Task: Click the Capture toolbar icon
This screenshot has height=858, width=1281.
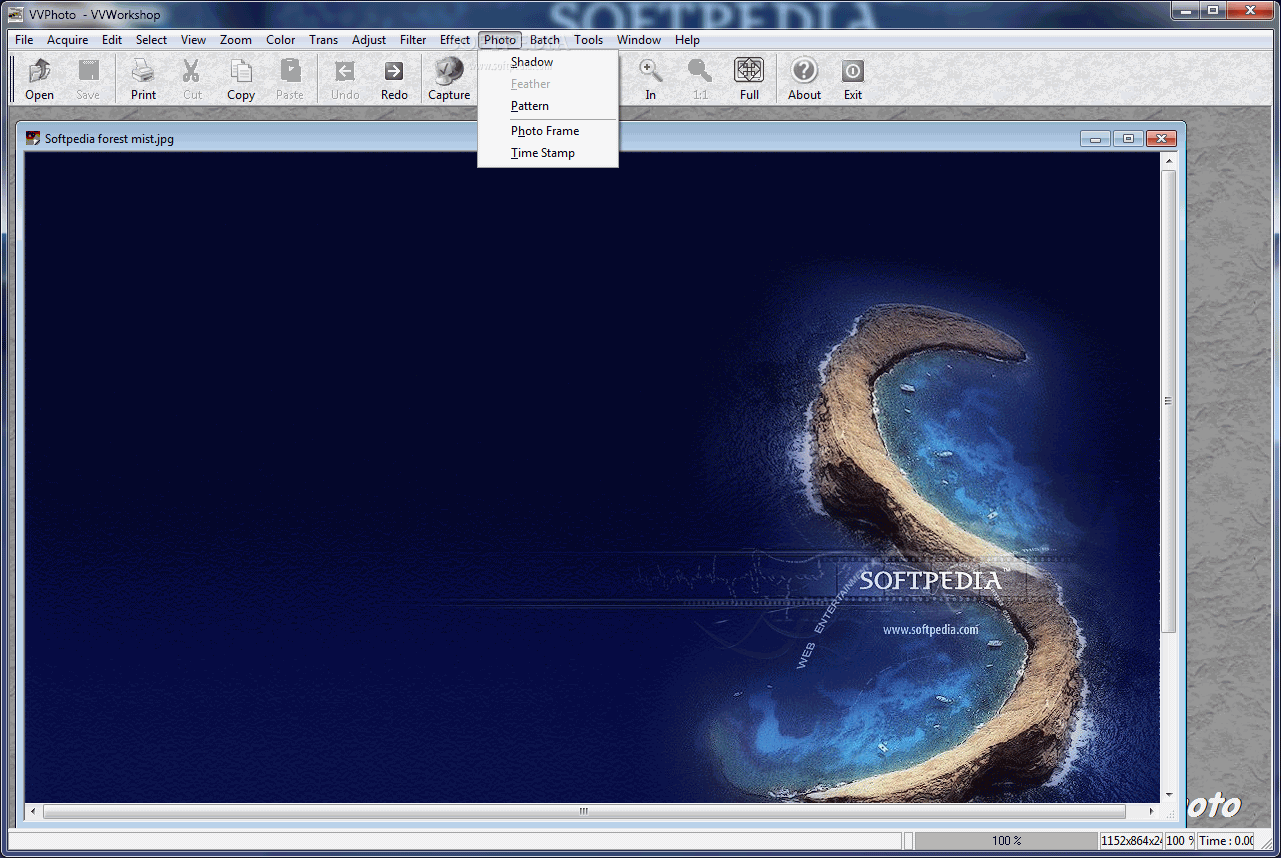Action: [449, 70]
